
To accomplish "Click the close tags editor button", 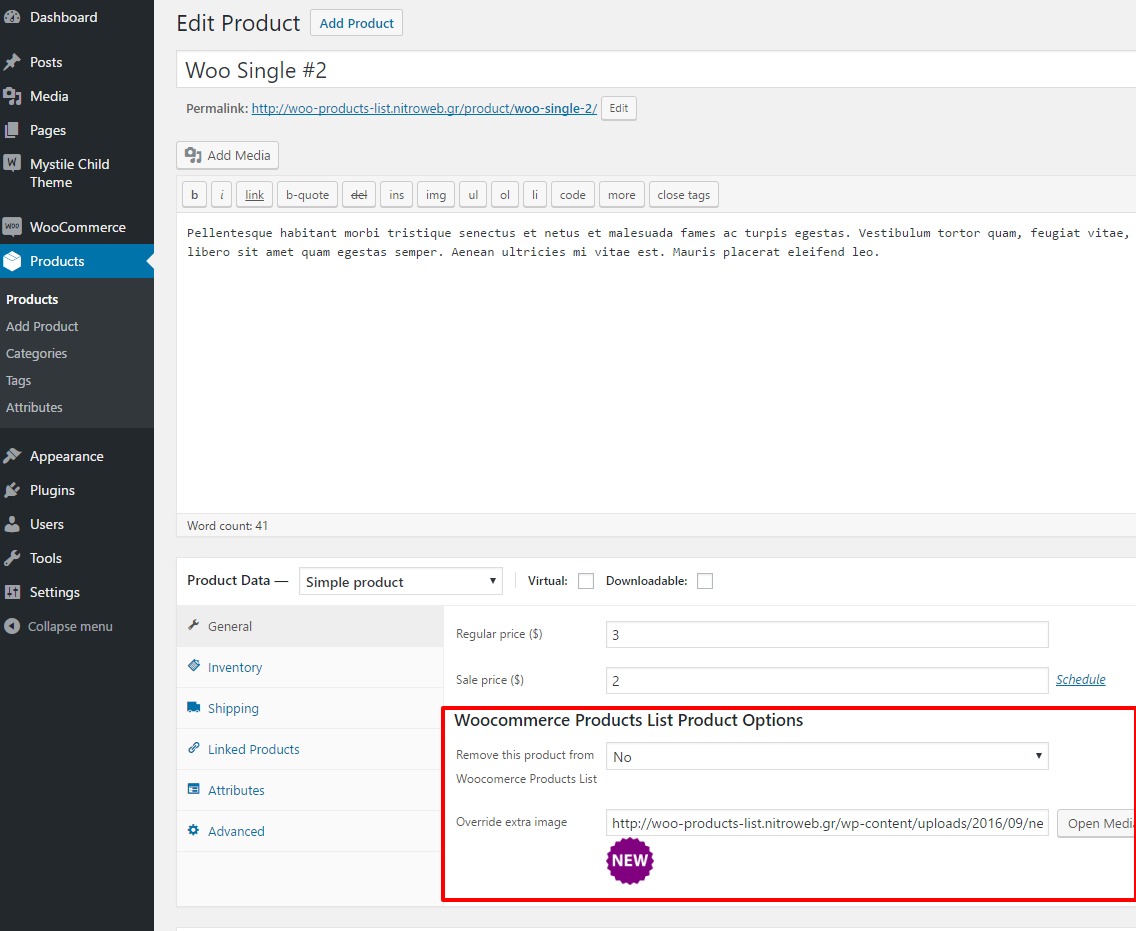I will point(683,195).
